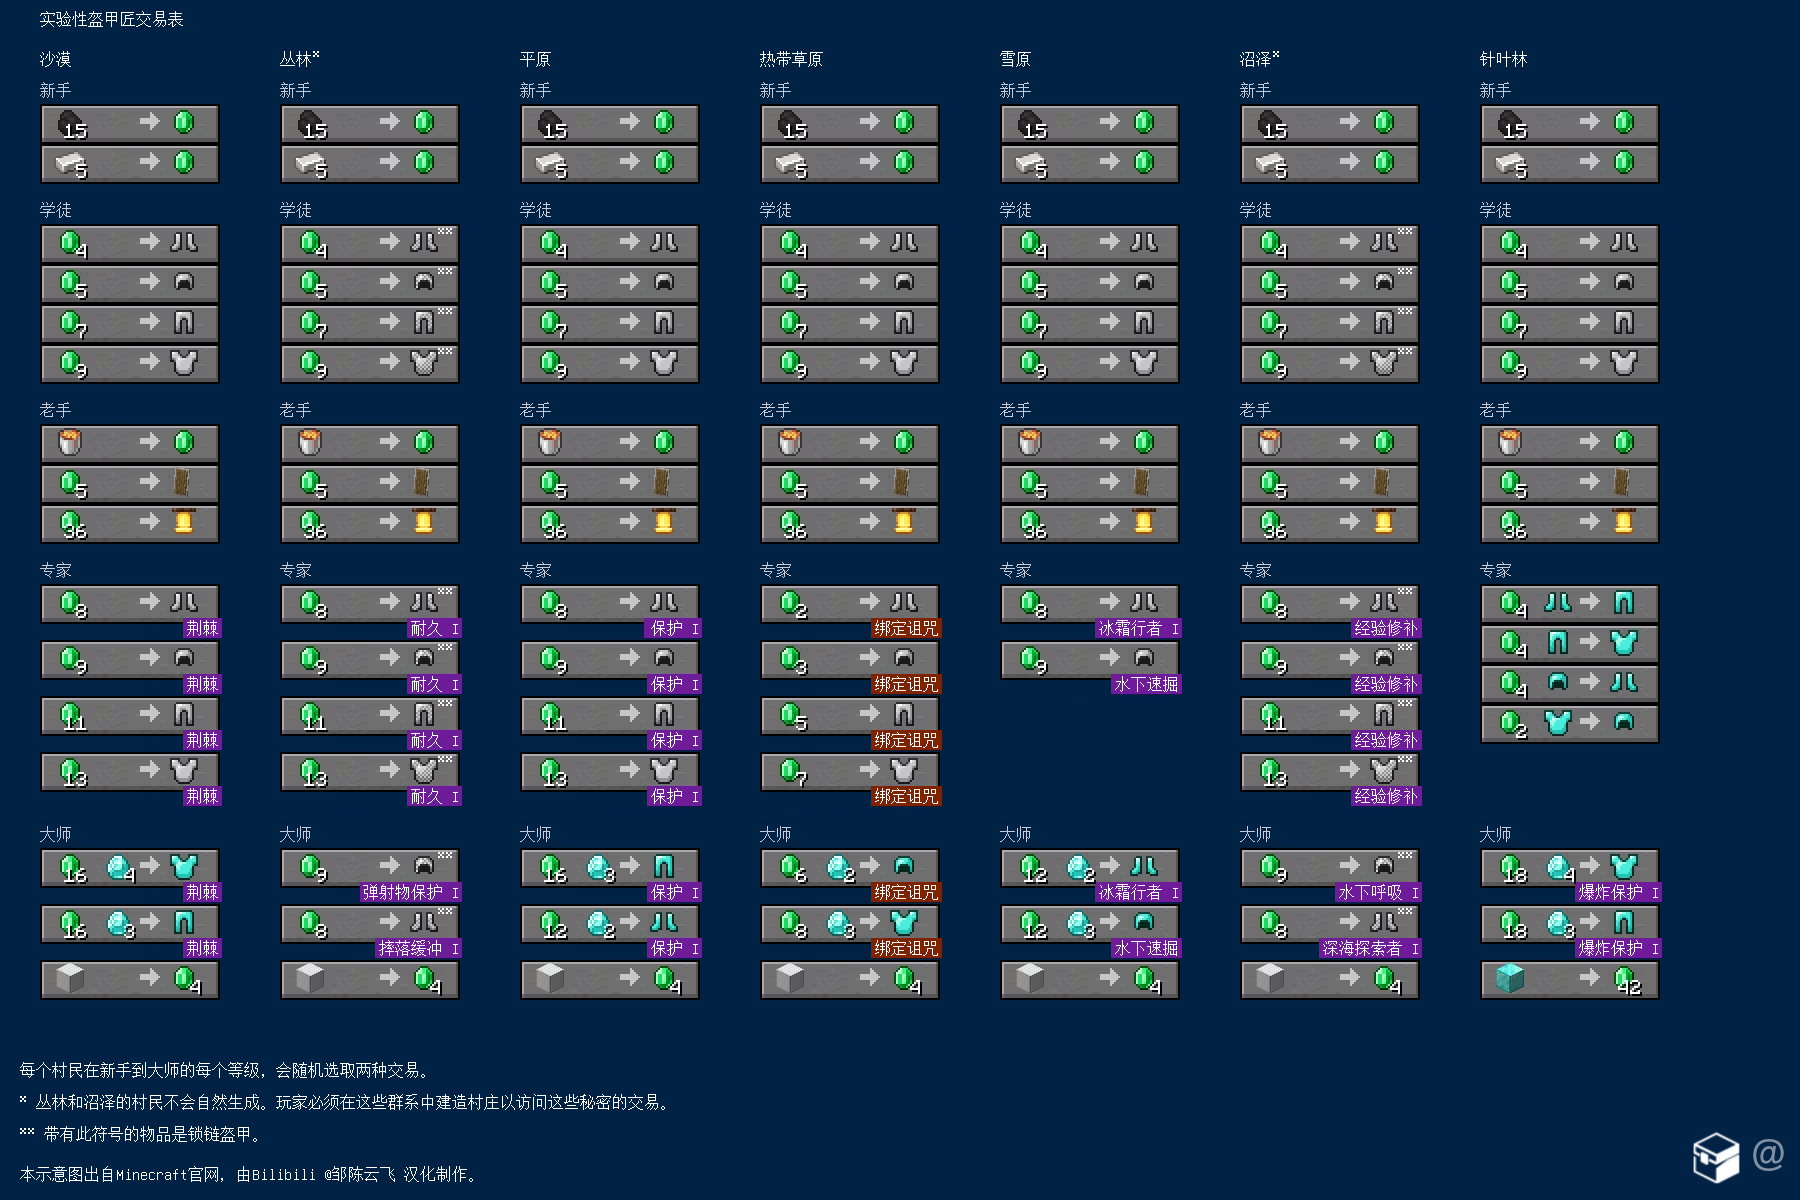Click the 大师 heading in 沙漠 column
1800x1200 pixels.
coord(56,834)
